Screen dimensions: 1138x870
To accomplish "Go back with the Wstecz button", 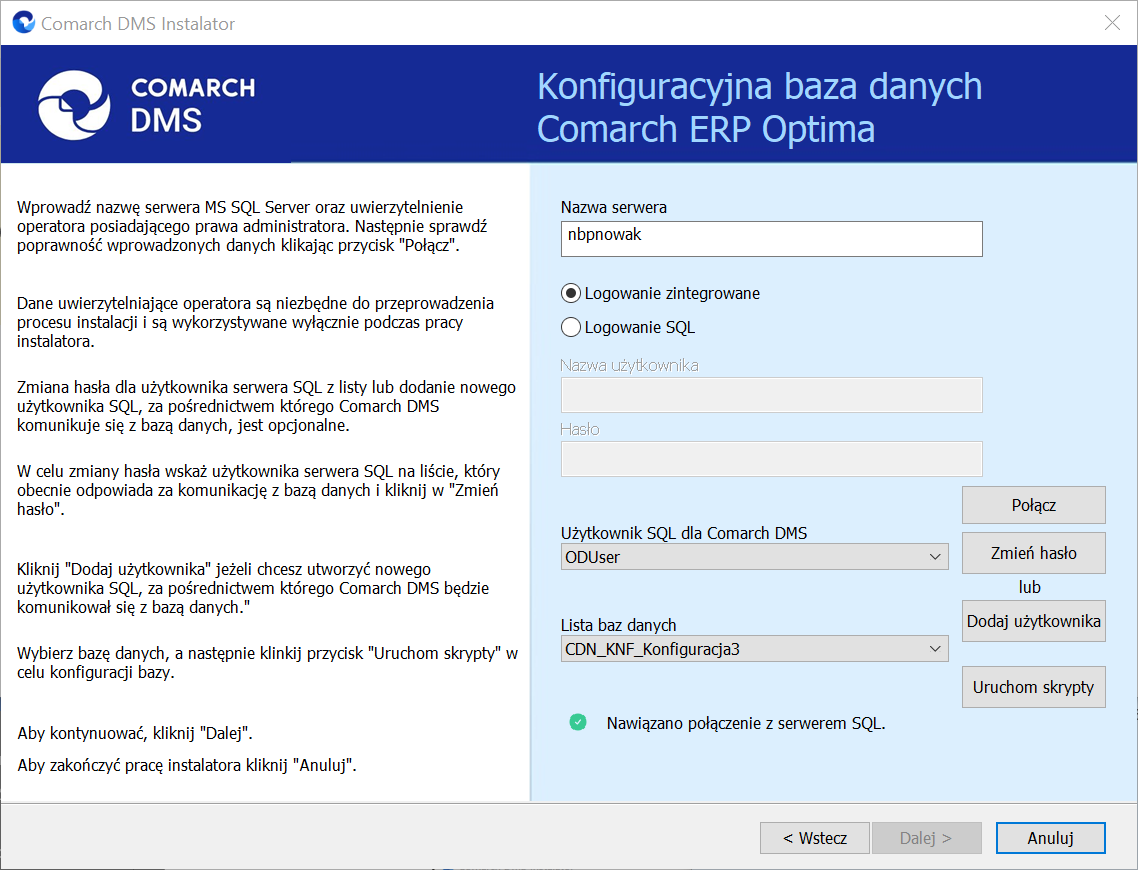I will [814, 838].
